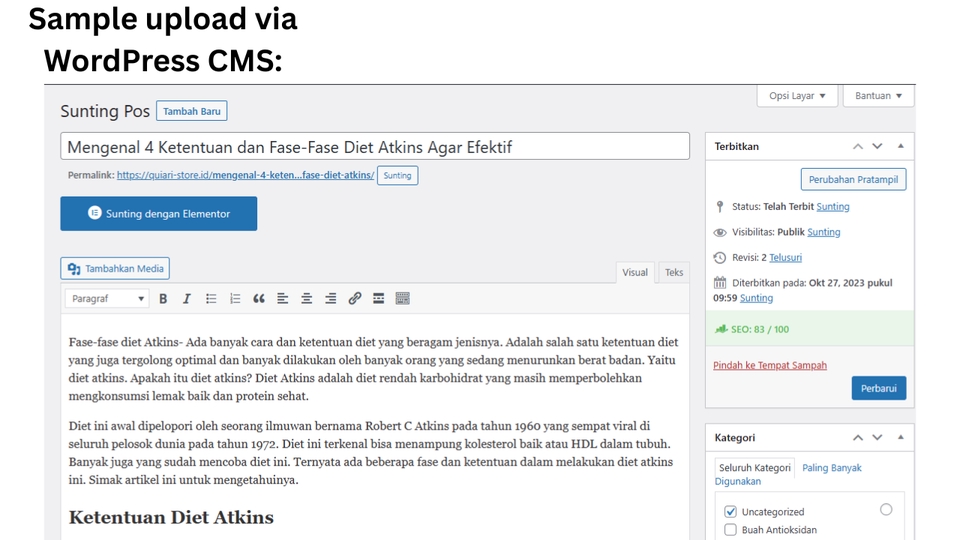Collapse the Terbitkan panel with triangle toggle
The height and width of the screenshot is (540, 960).
pos(901,146)
